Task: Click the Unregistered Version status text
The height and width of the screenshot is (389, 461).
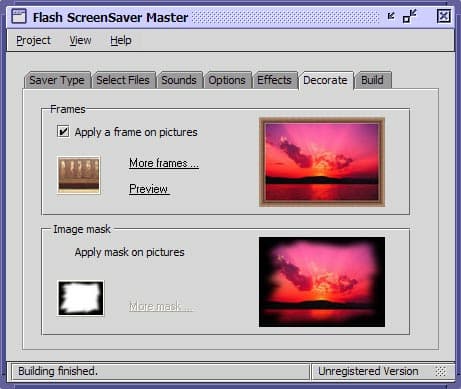Action: coord(368,371)
